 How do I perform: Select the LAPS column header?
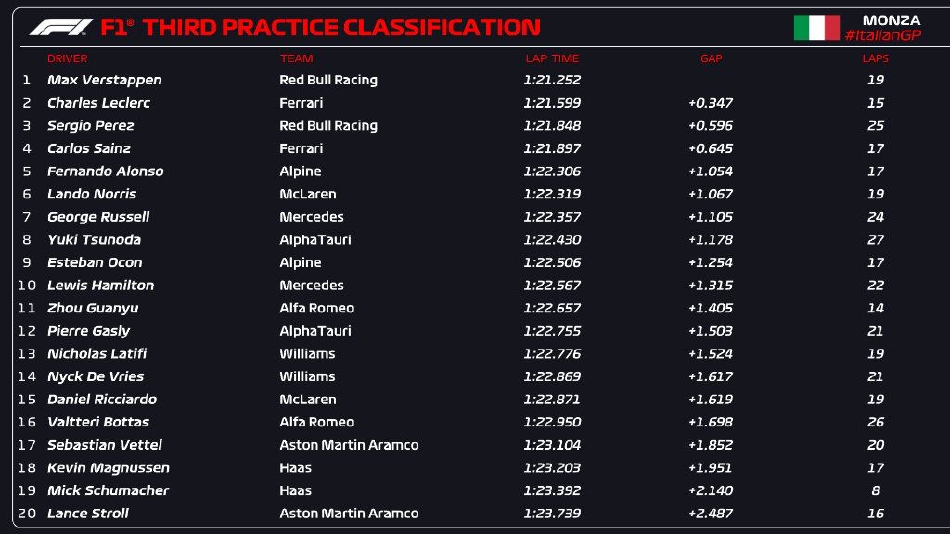click(x=876, y=59)
